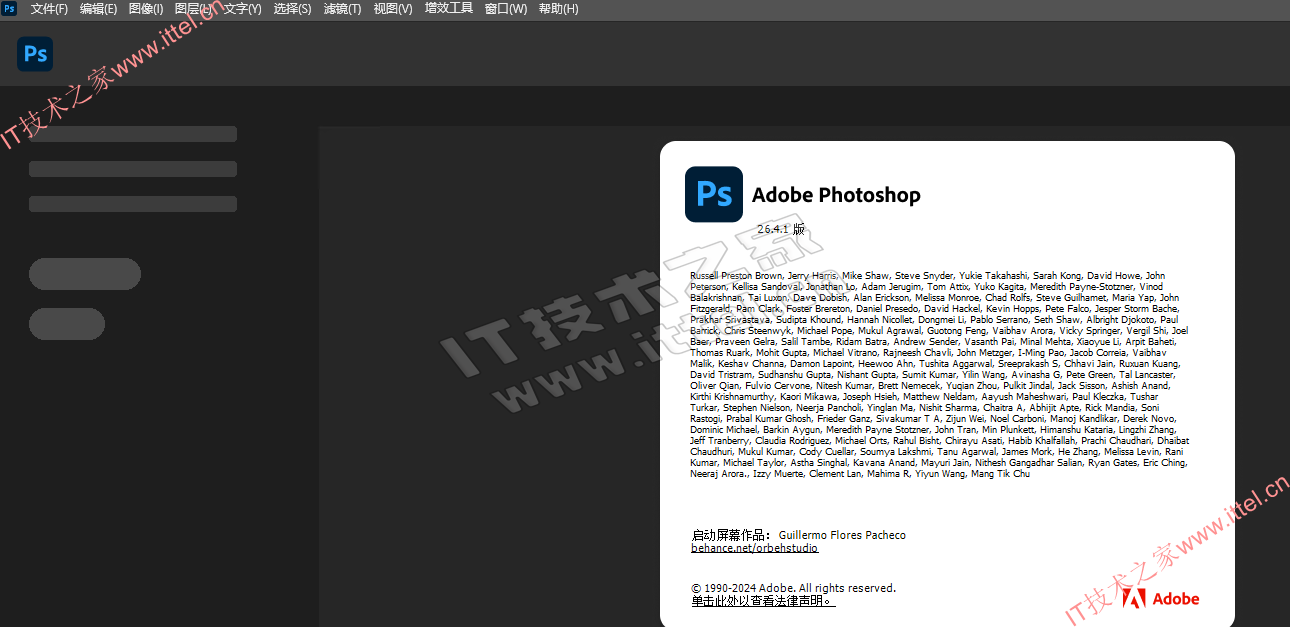Open the 滤镜(T) menu
Viewport: 1290px width, 627px height.
(x=342, y=9)
